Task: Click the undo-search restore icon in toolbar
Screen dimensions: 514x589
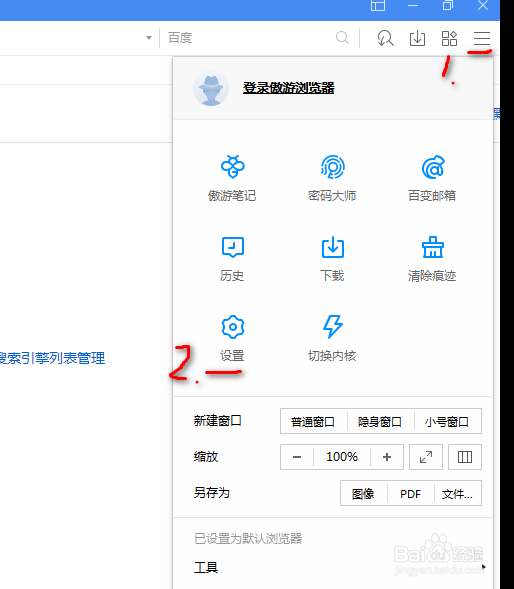Action: click(385, 38)
